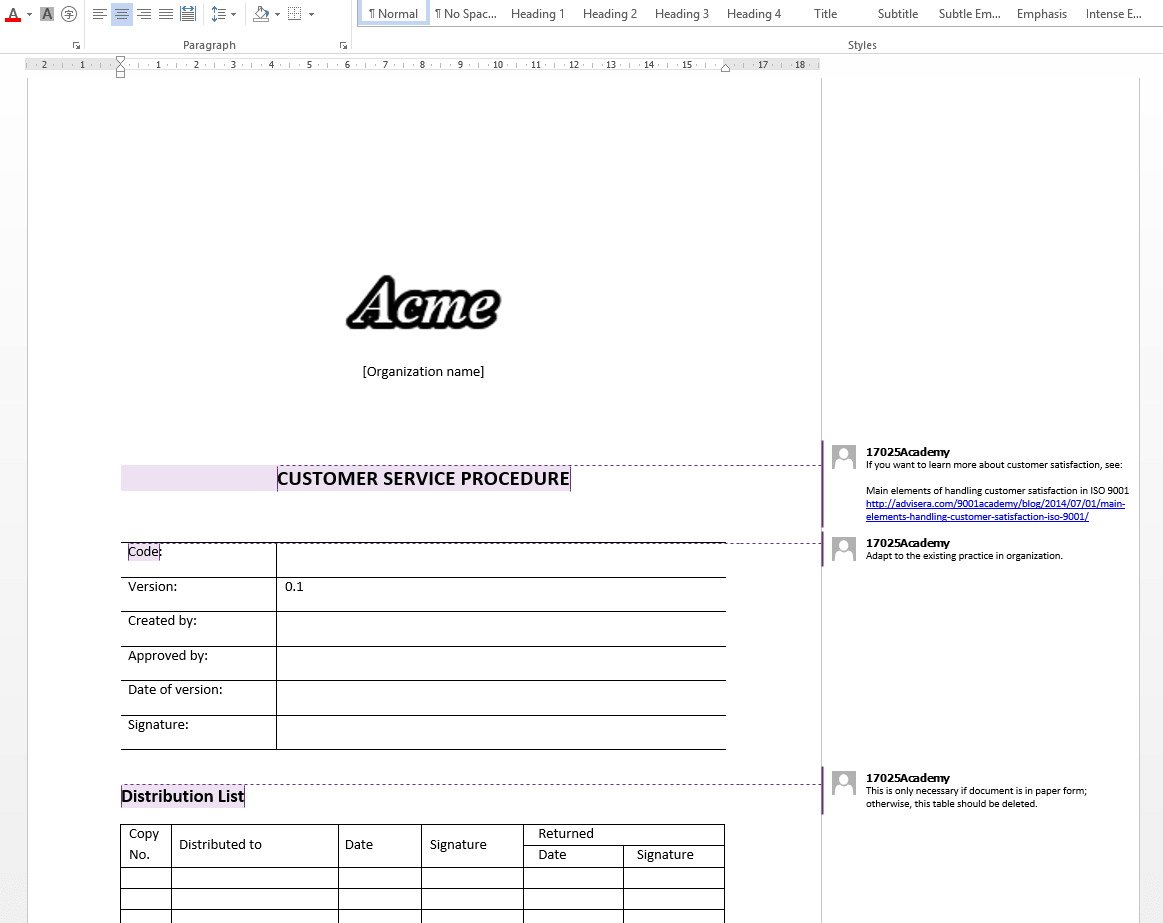Open the Borders dropdown arrow
The height and width of the screenshot is (923, 1163).
[x=311, y=14]
